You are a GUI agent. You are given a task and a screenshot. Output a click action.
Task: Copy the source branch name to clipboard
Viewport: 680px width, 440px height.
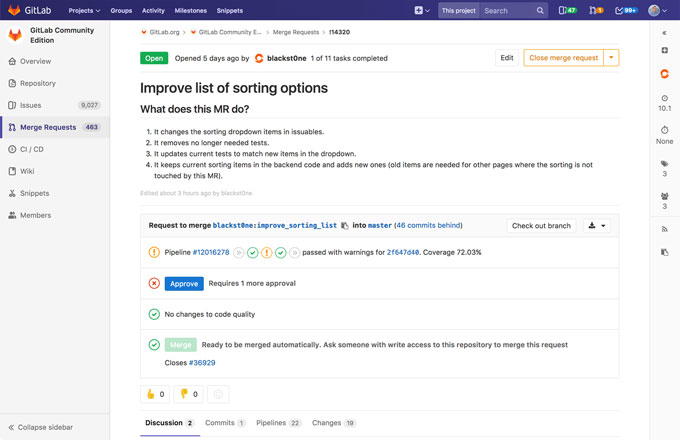345,226
